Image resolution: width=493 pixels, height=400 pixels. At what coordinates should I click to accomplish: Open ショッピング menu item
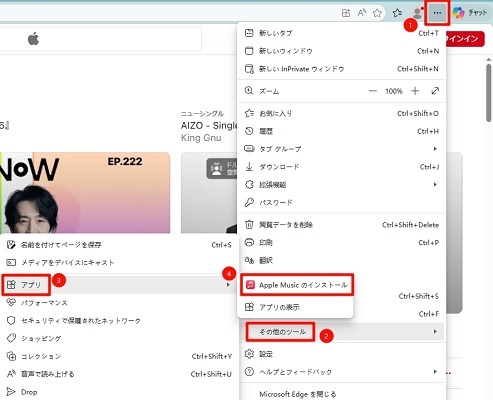(119, 338)
